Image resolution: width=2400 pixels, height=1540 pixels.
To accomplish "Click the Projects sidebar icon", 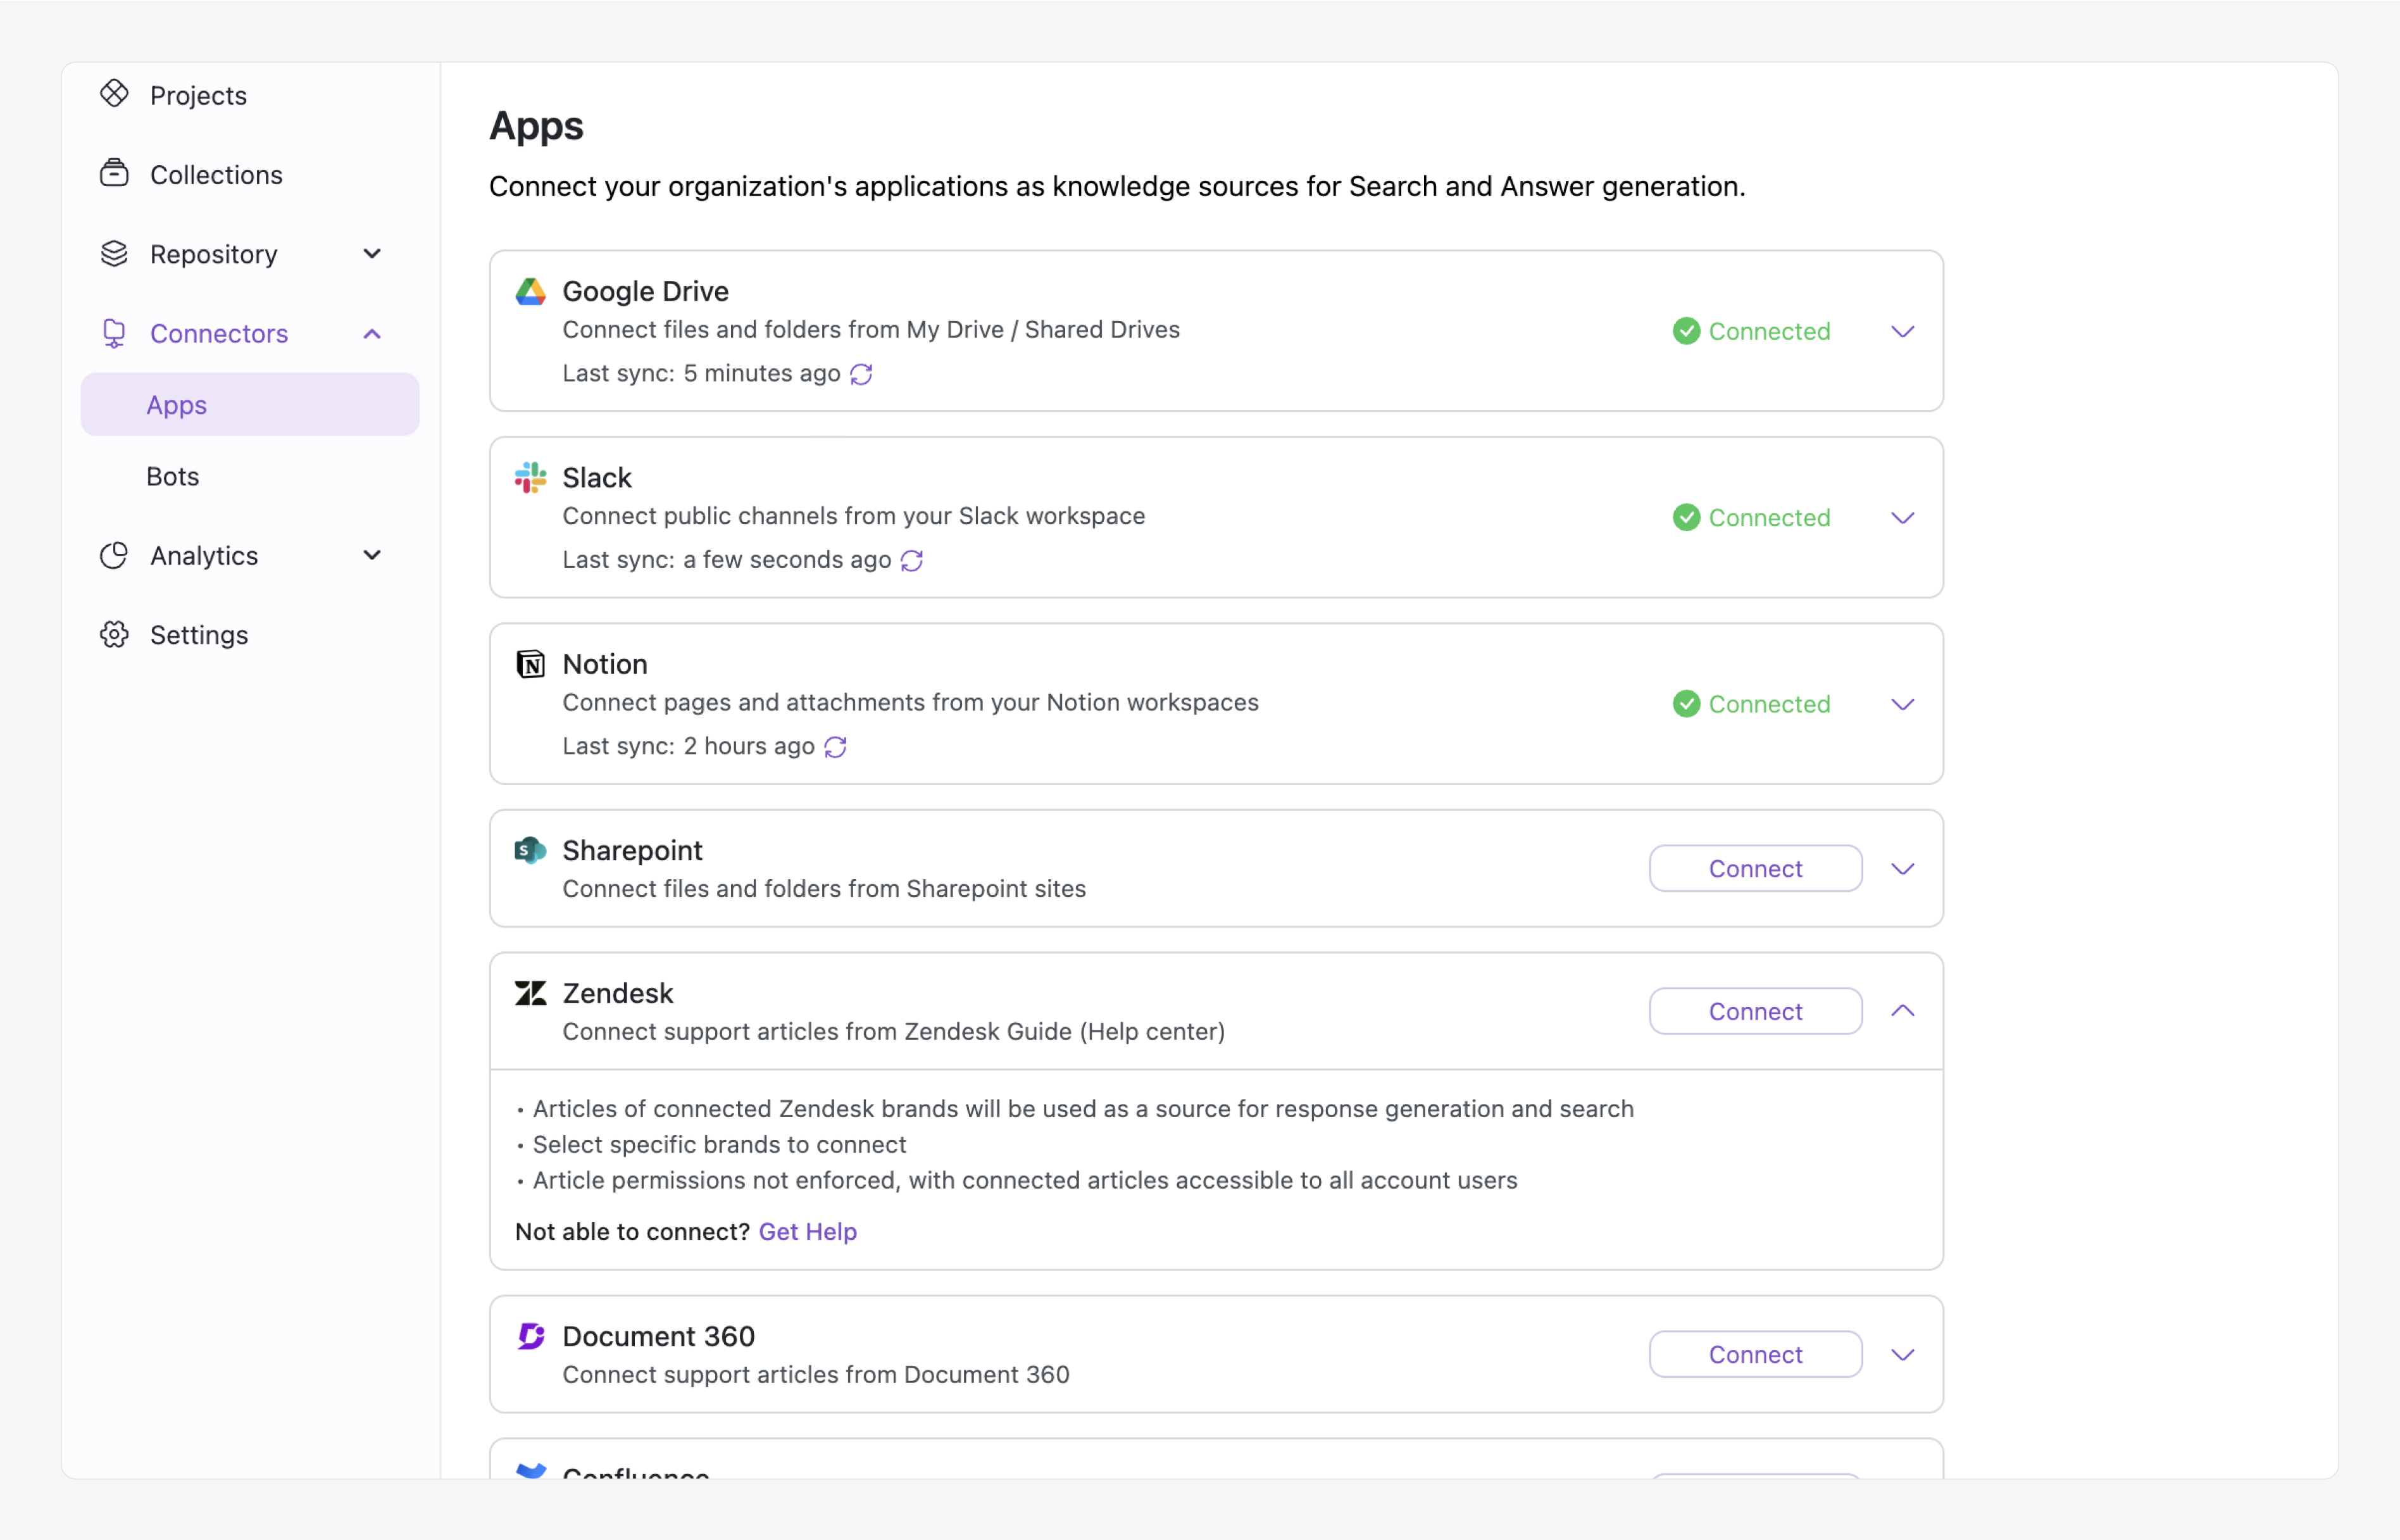I will click(x=114, y=94).
